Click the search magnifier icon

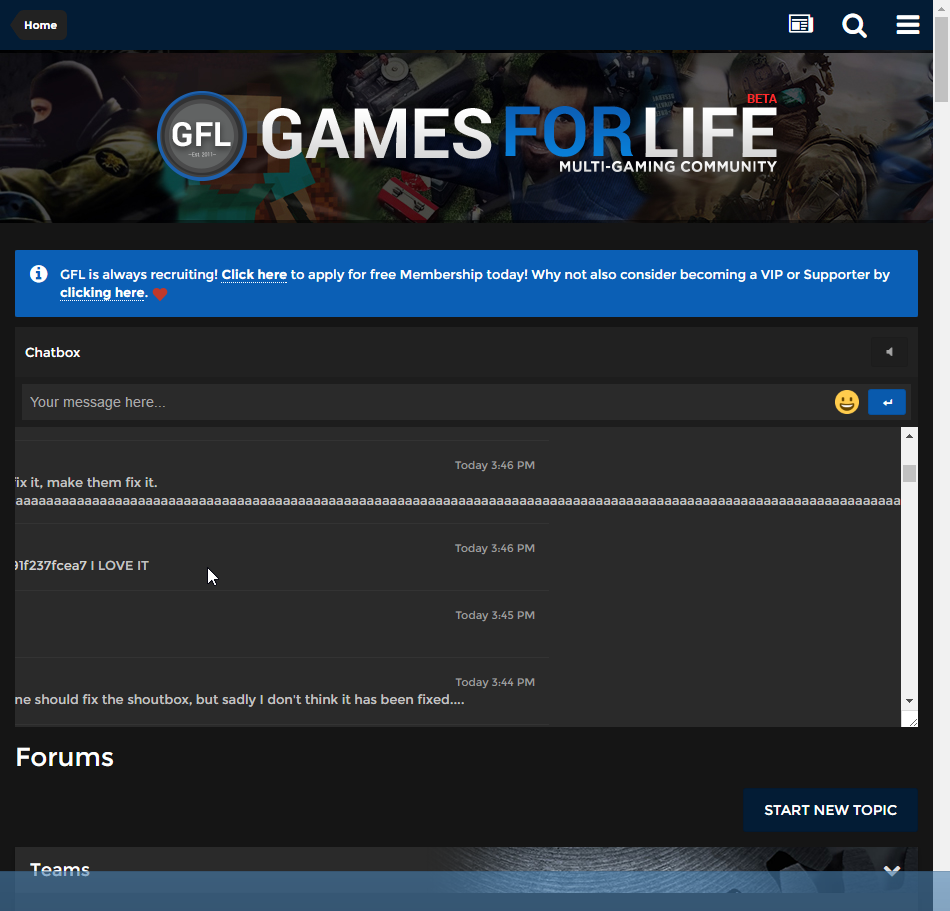point(854,25)
